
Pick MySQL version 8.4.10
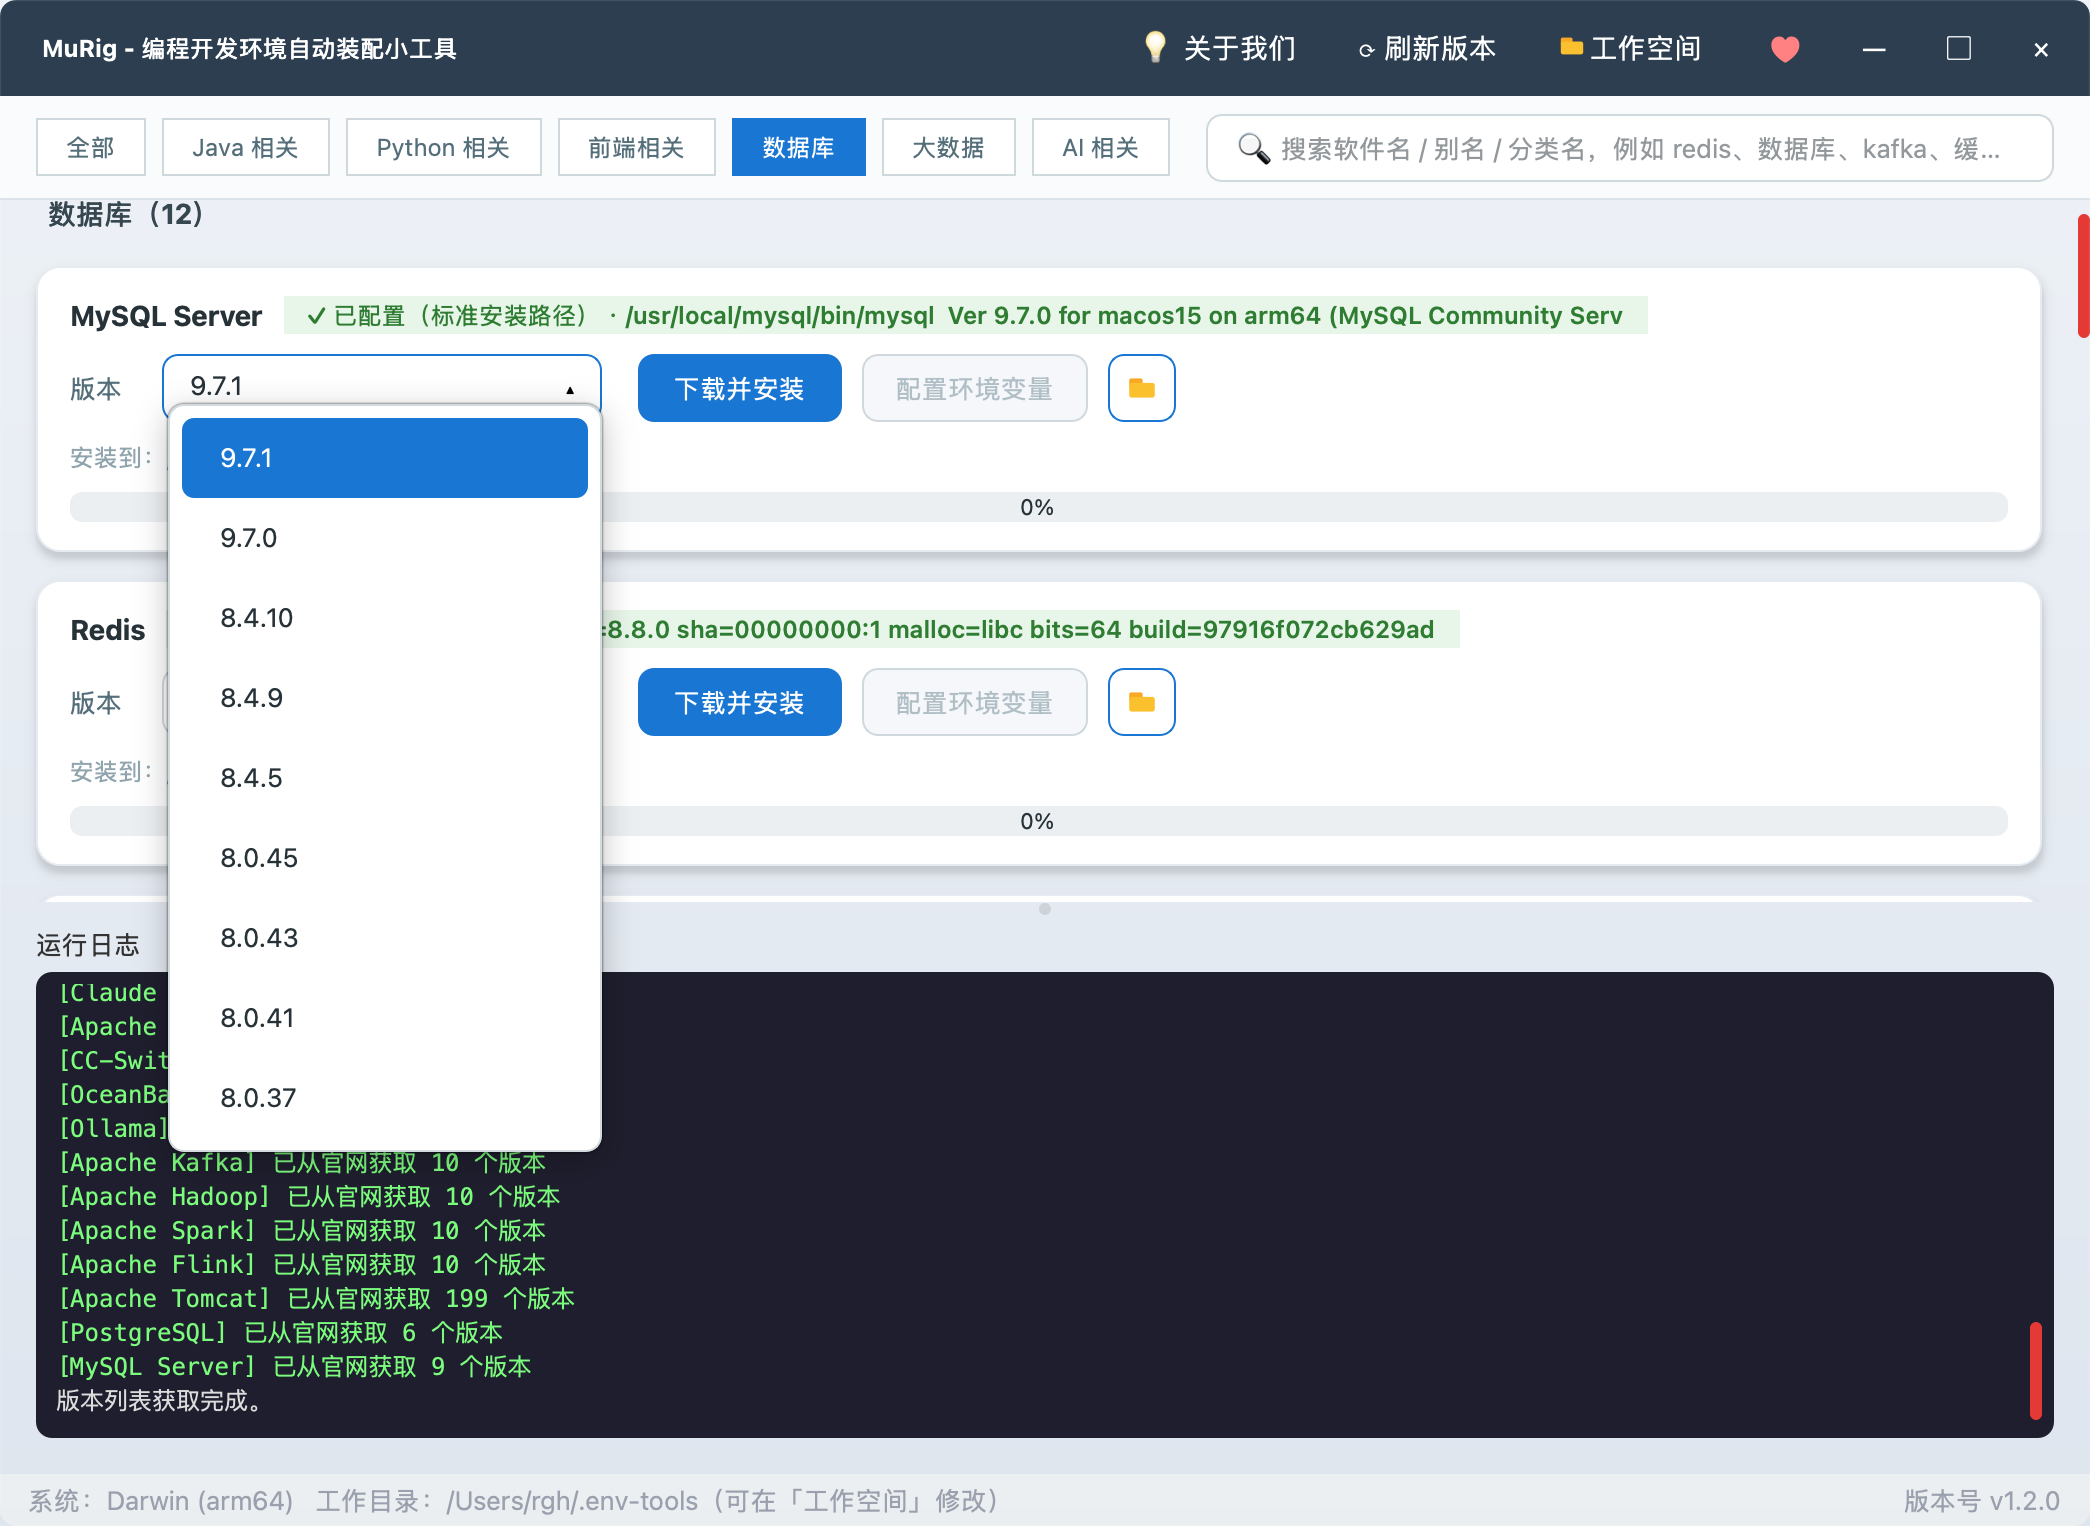point(385,618)
